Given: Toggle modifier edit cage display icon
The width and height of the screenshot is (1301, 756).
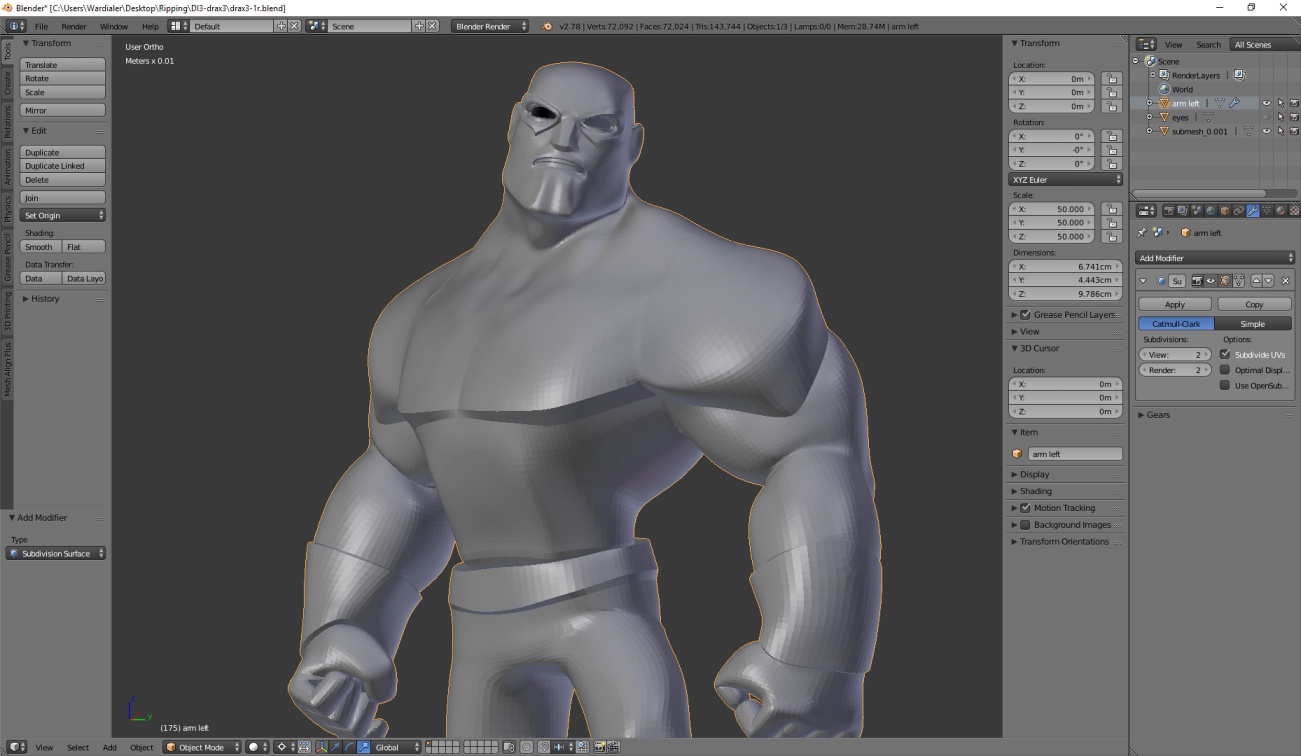Looking at the screenshot, I should pyautogui.click(x=1238, y=281).
